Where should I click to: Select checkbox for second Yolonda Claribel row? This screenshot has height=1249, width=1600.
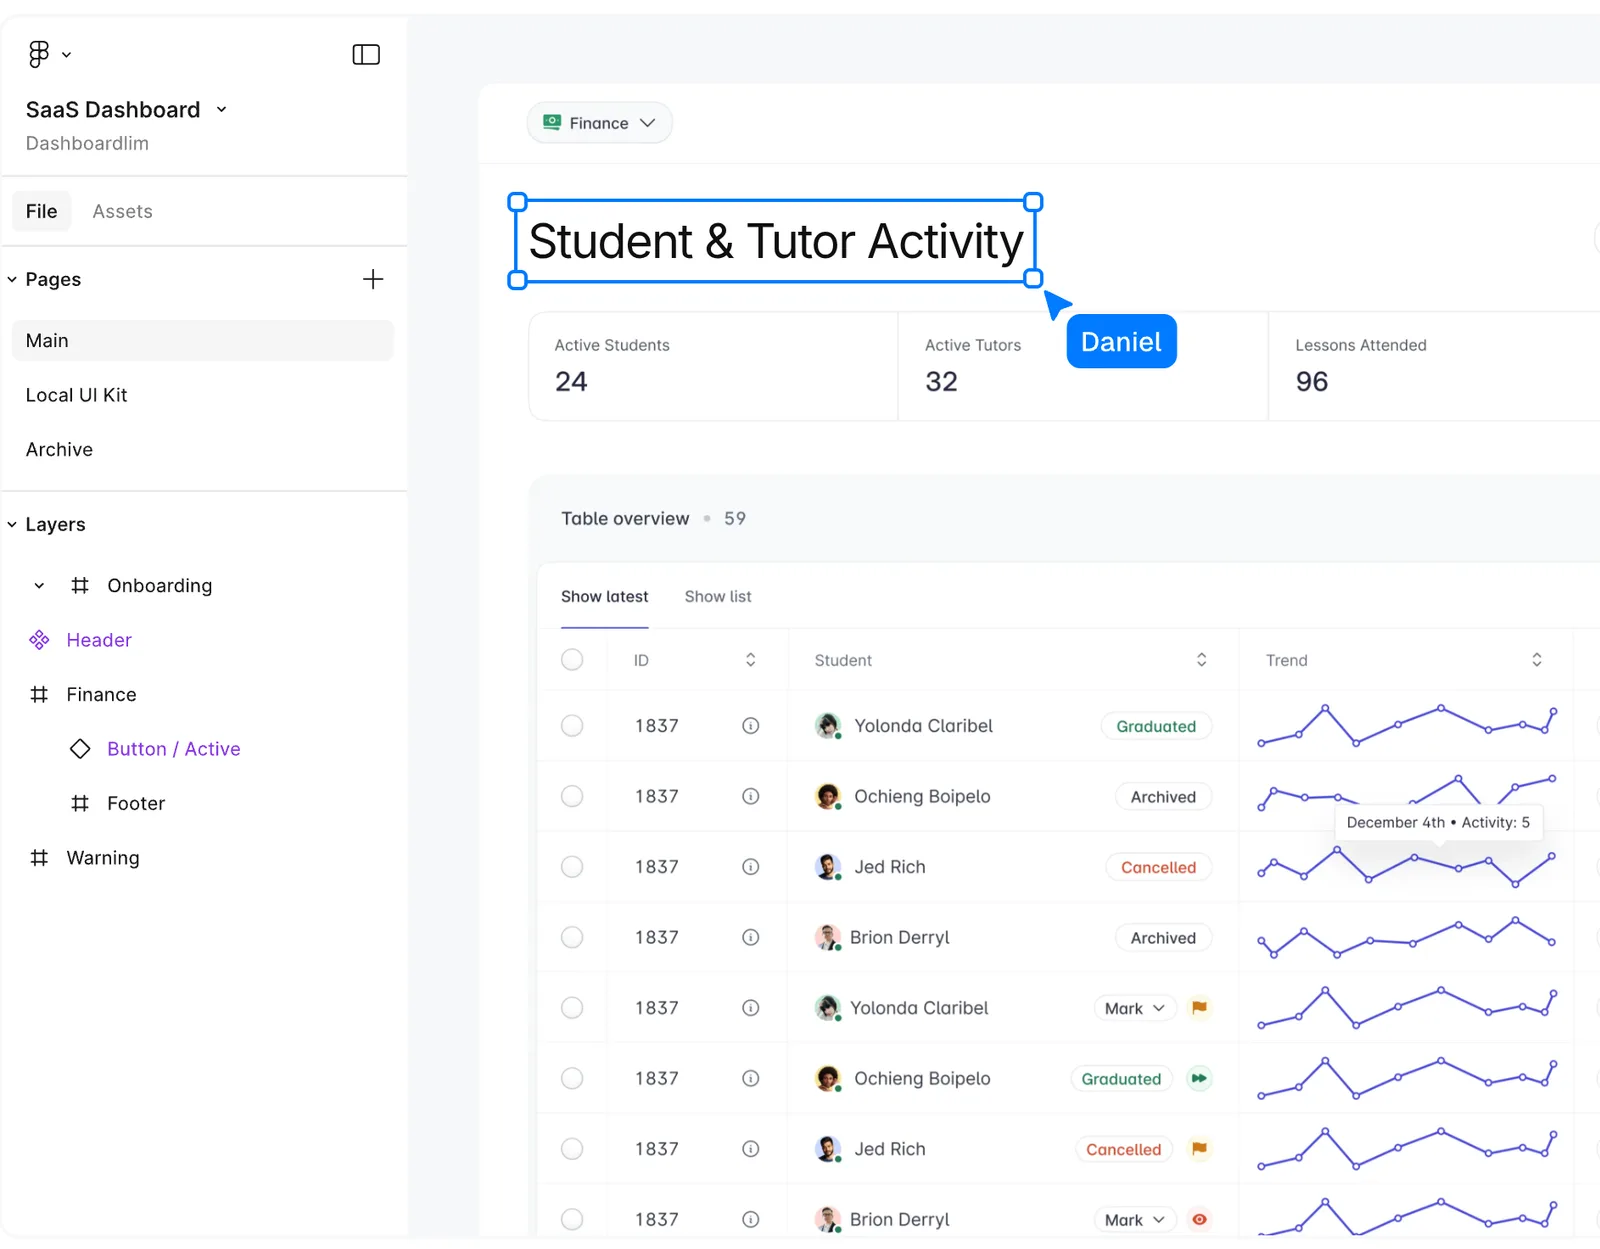[x=572, y=1008]
